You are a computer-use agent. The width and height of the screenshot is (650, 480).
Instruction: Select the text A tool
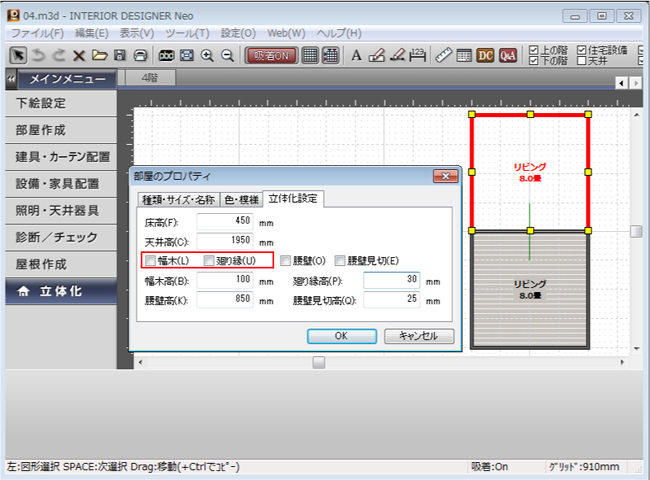click(356, 56)
